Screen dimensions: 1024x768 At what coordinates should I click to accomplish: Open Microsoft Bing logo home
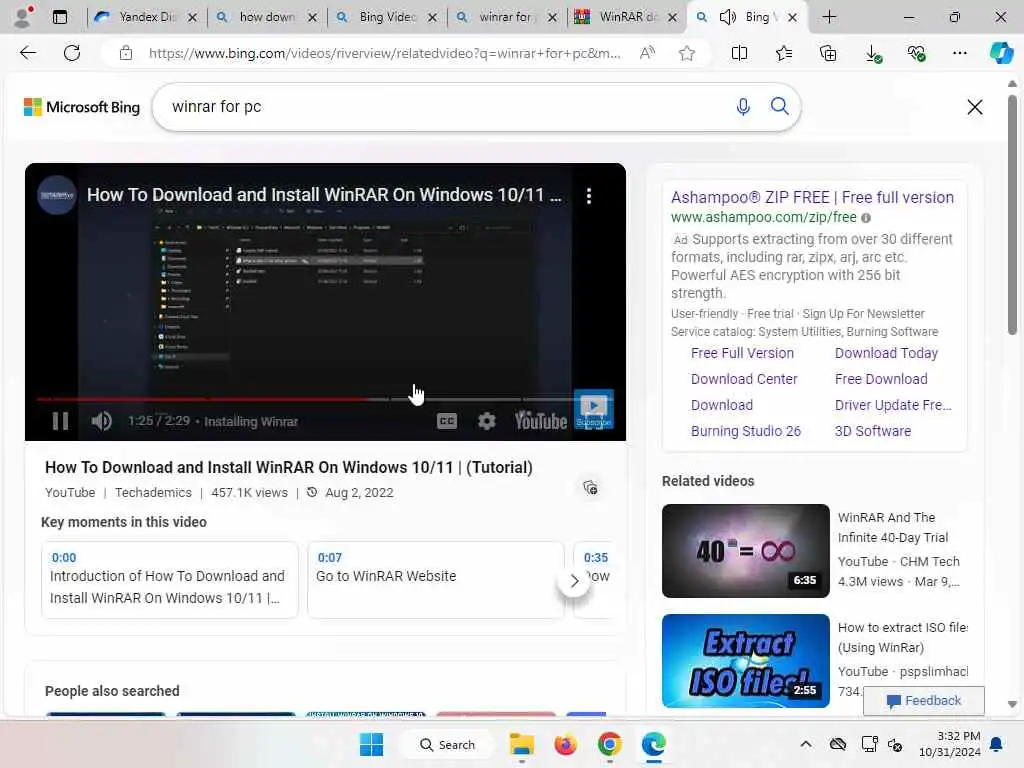tap(82, 107)
